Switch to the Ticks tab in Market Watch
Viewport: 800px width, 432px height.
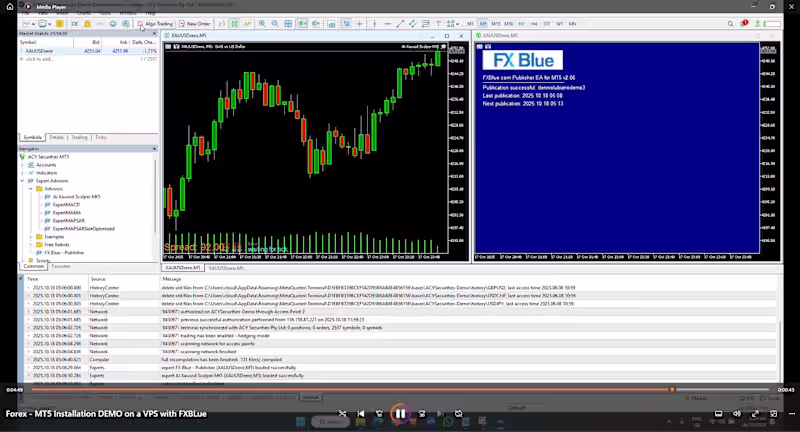pyautogui.click(x=101, y=138)
